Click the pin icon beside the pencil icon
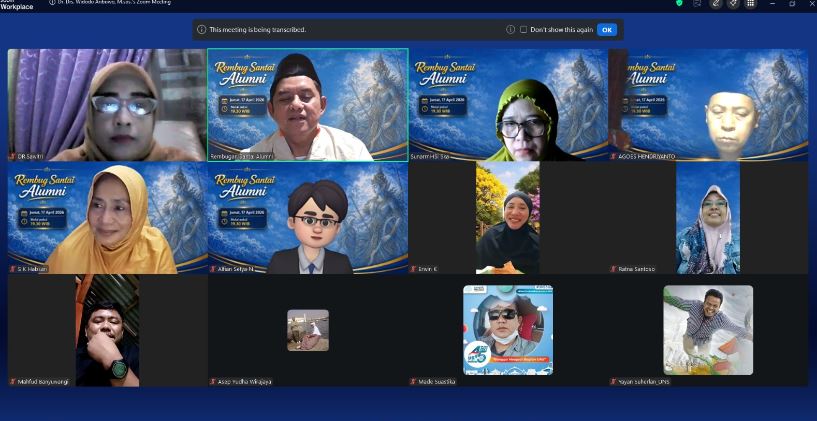 coord(733,3)
